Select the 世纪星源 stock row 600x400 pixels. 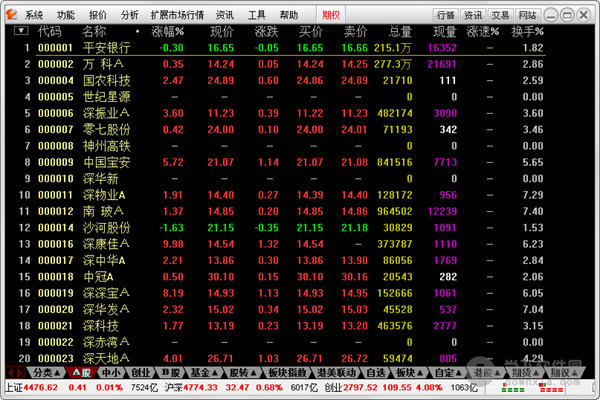283,97
